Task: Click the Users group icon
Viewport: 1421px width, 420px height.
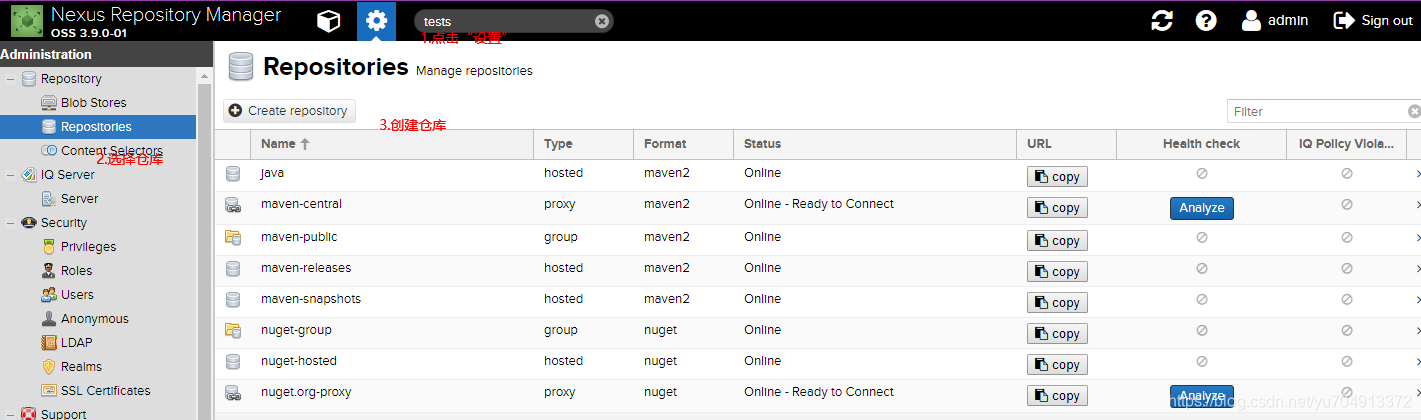Action: [x=49, y=295]
